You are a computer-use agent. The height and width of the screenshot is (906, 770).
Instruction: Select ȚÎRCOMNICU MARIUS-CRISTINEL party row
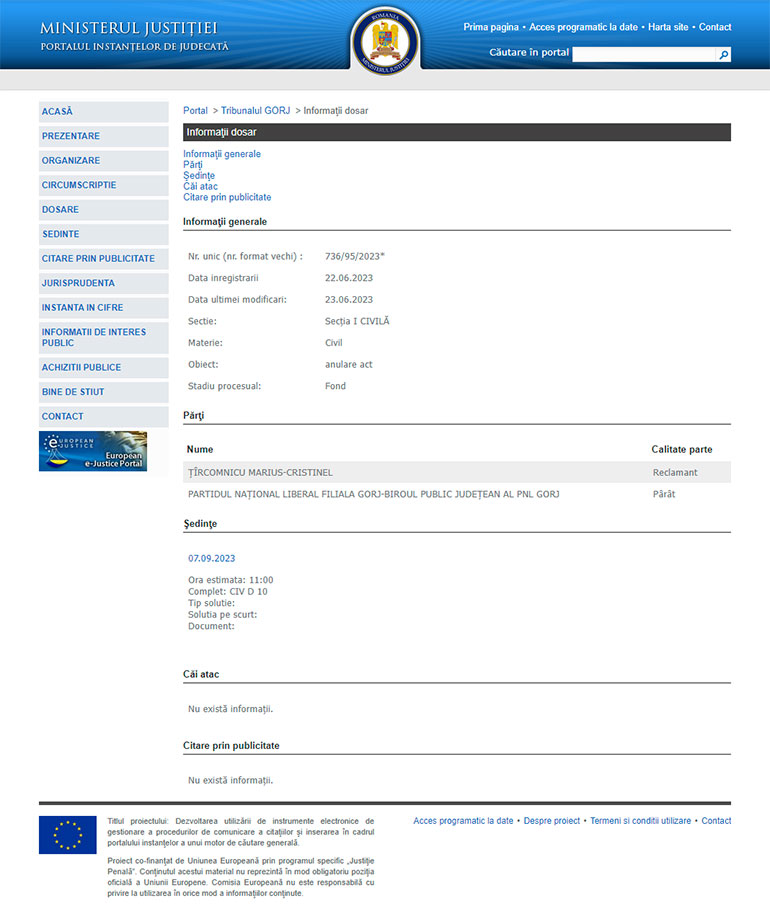pos(457,472)
